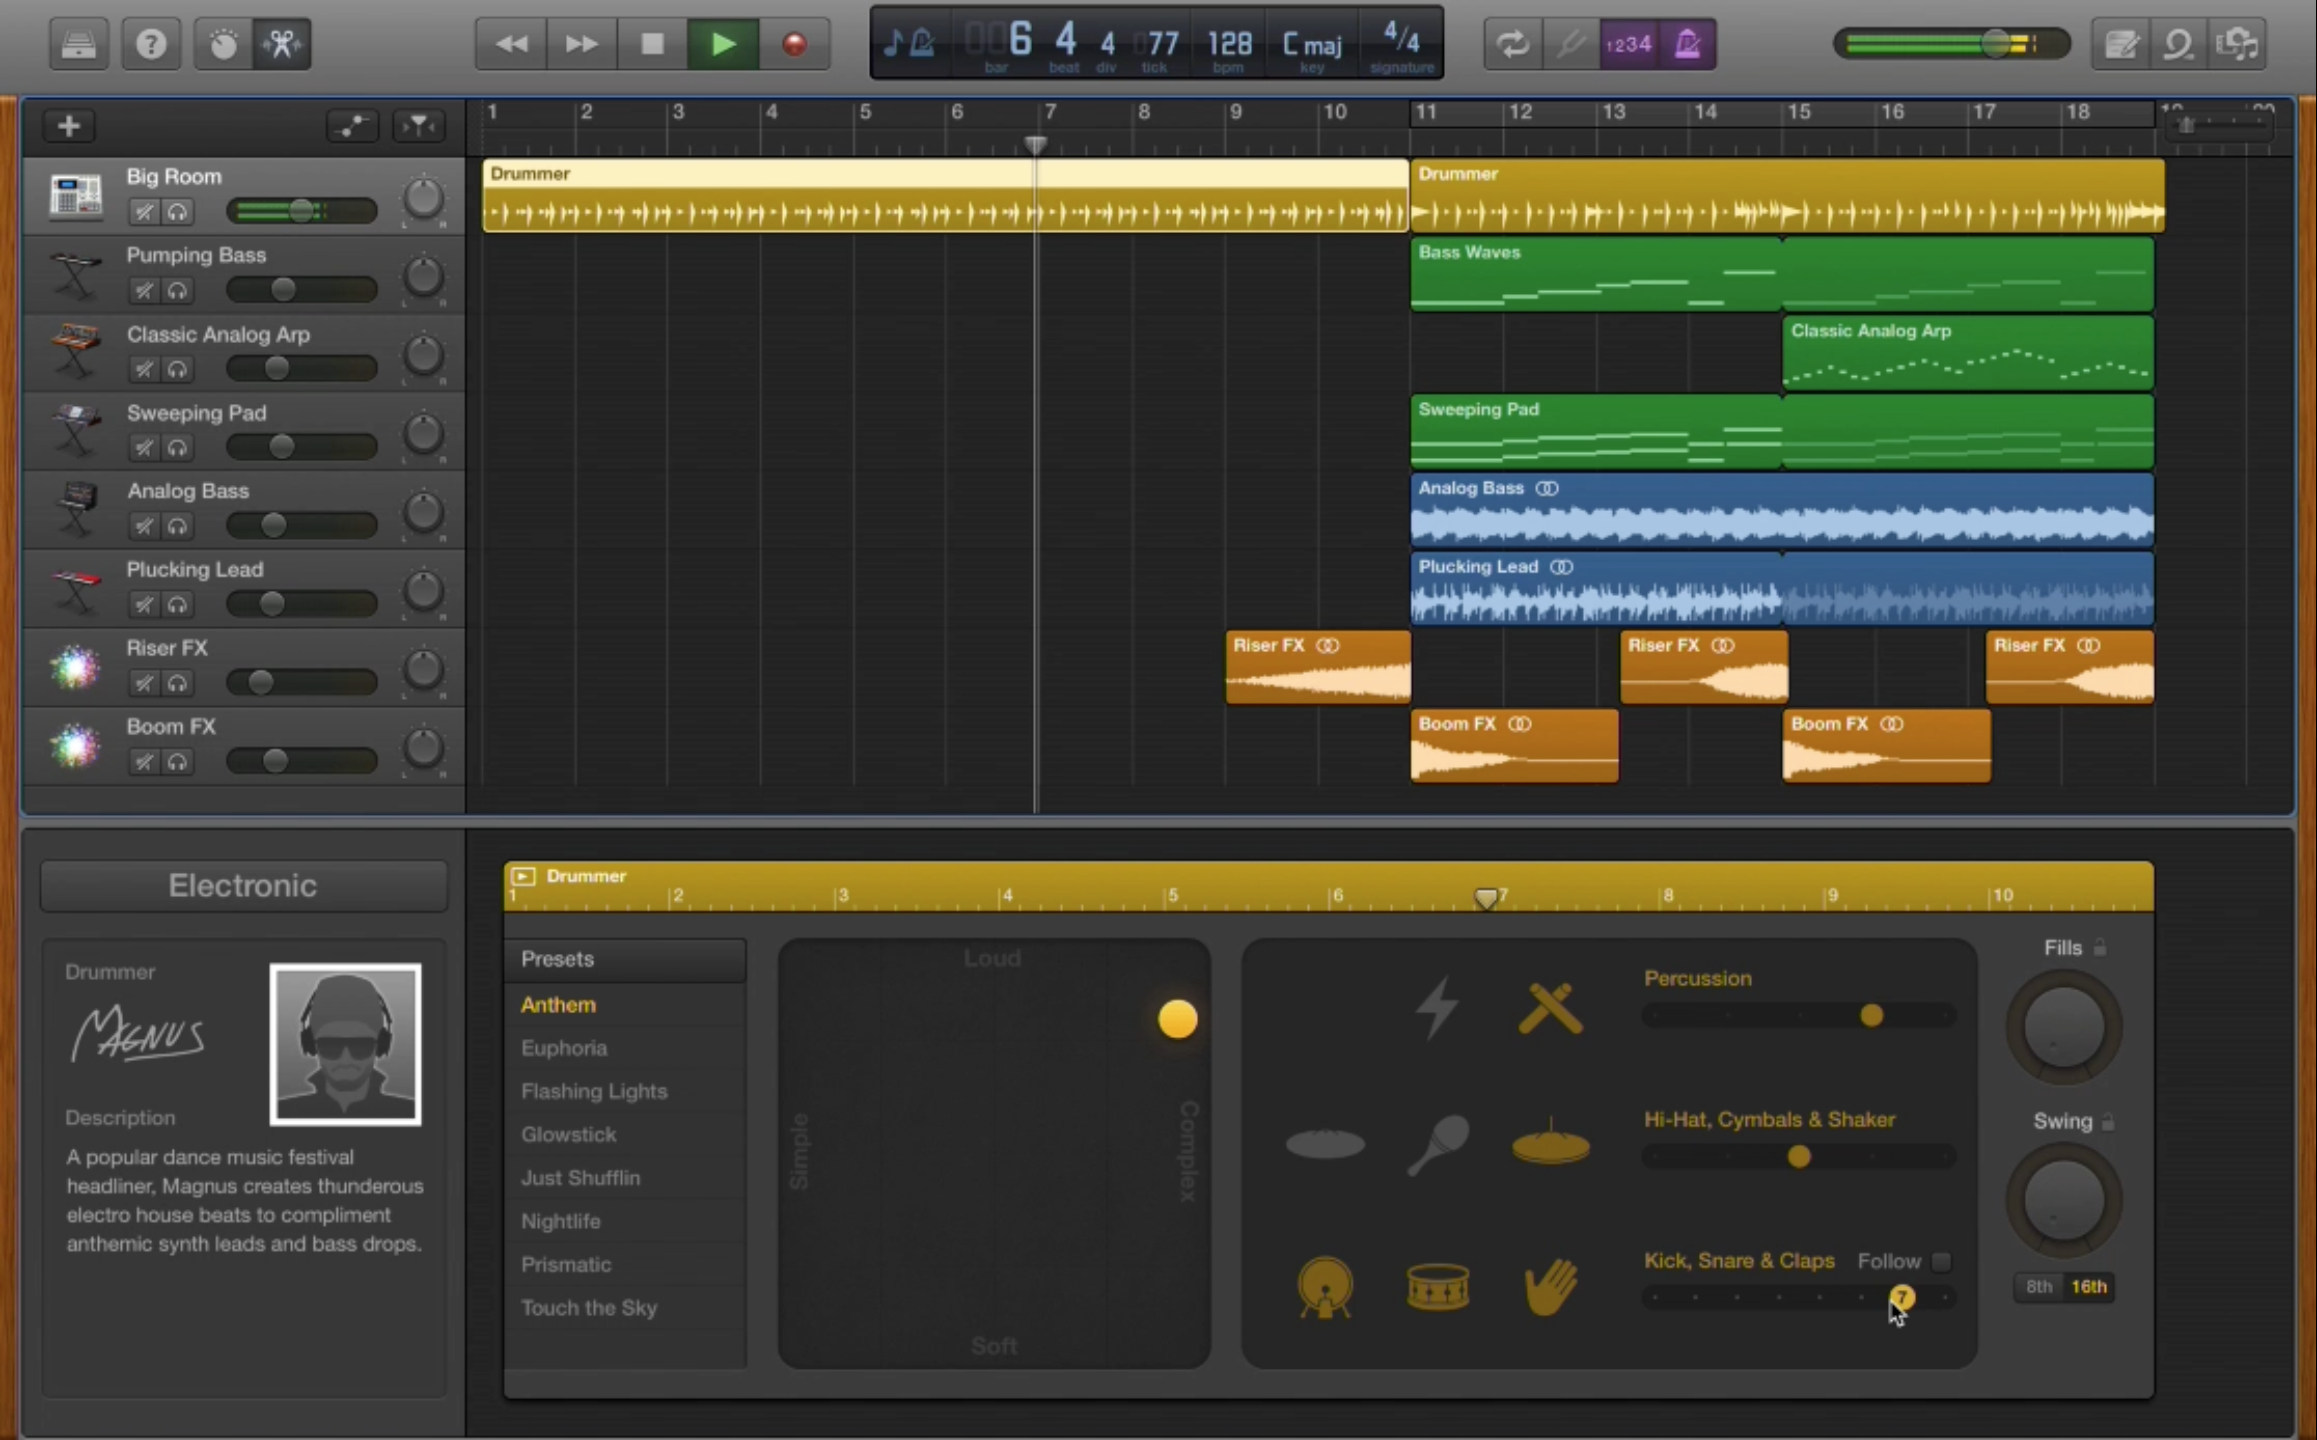
Task: Toggle solo on the Big Room track
Action: coord(179,209)
